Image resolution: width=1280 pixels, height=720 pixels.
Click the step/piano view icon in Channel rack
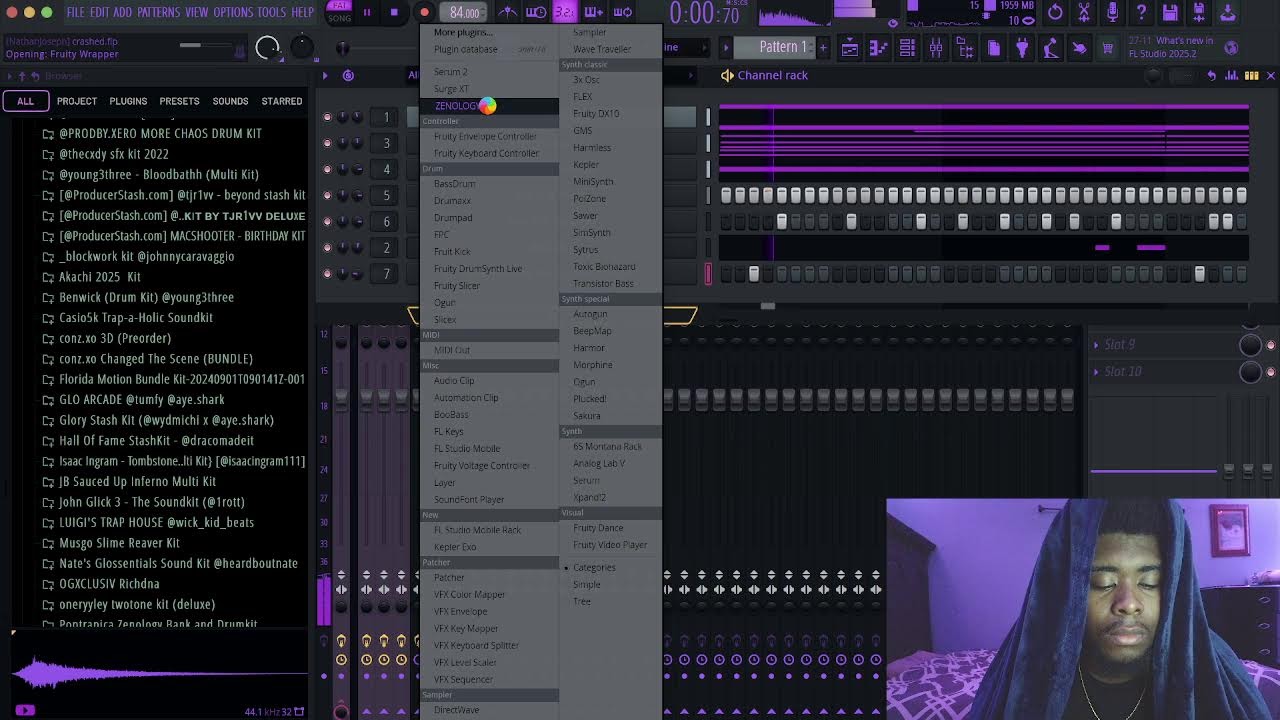(x=1251, y=75)
